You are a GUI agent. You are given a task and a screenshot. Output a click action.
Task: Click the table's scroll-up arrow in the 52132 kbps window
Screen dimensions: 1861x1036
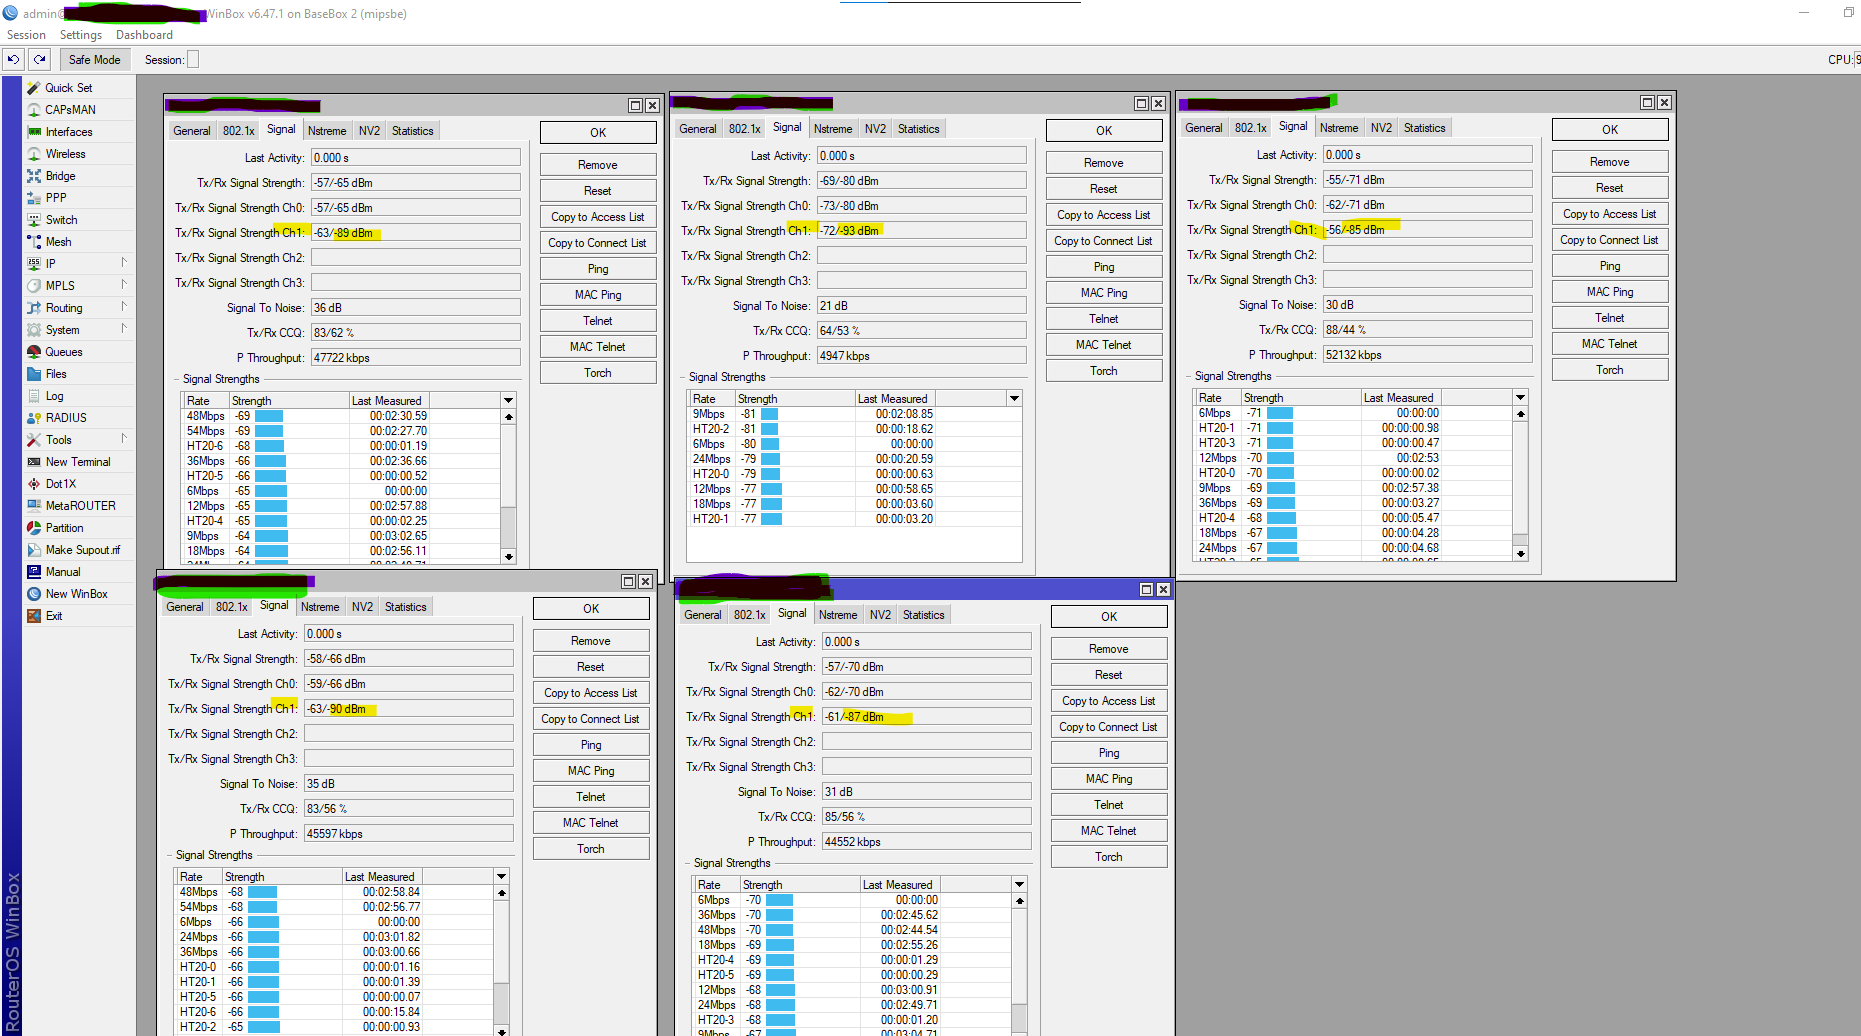click(x=1521, y=413)
